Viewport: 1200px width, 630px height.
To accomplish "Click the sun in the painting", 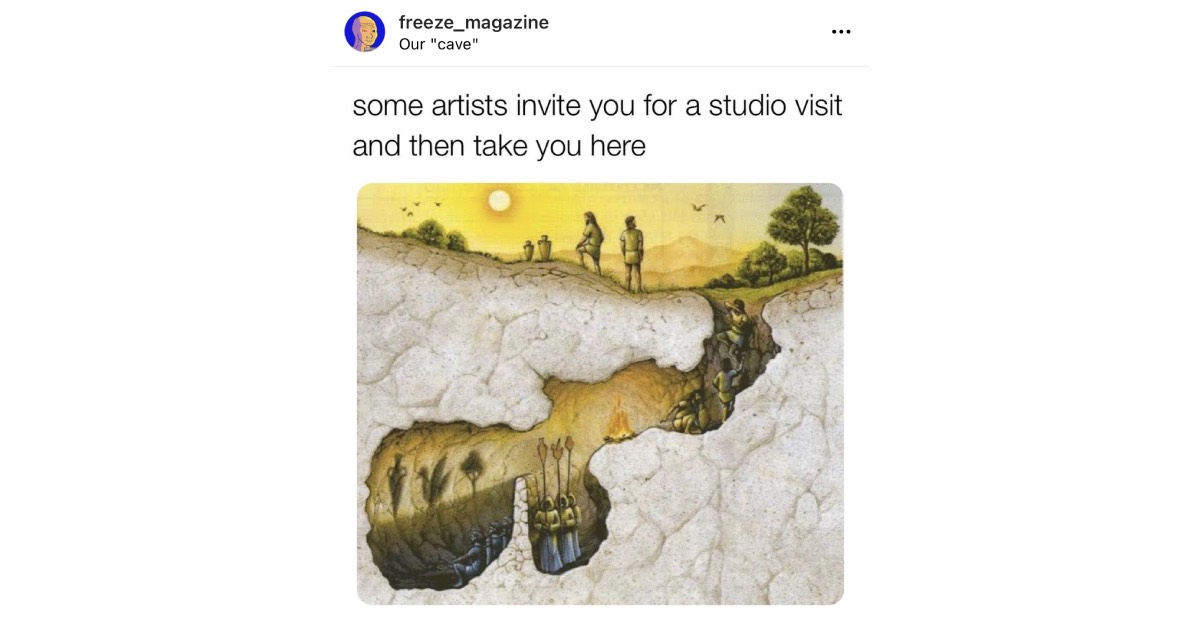I will coord(498,202).
